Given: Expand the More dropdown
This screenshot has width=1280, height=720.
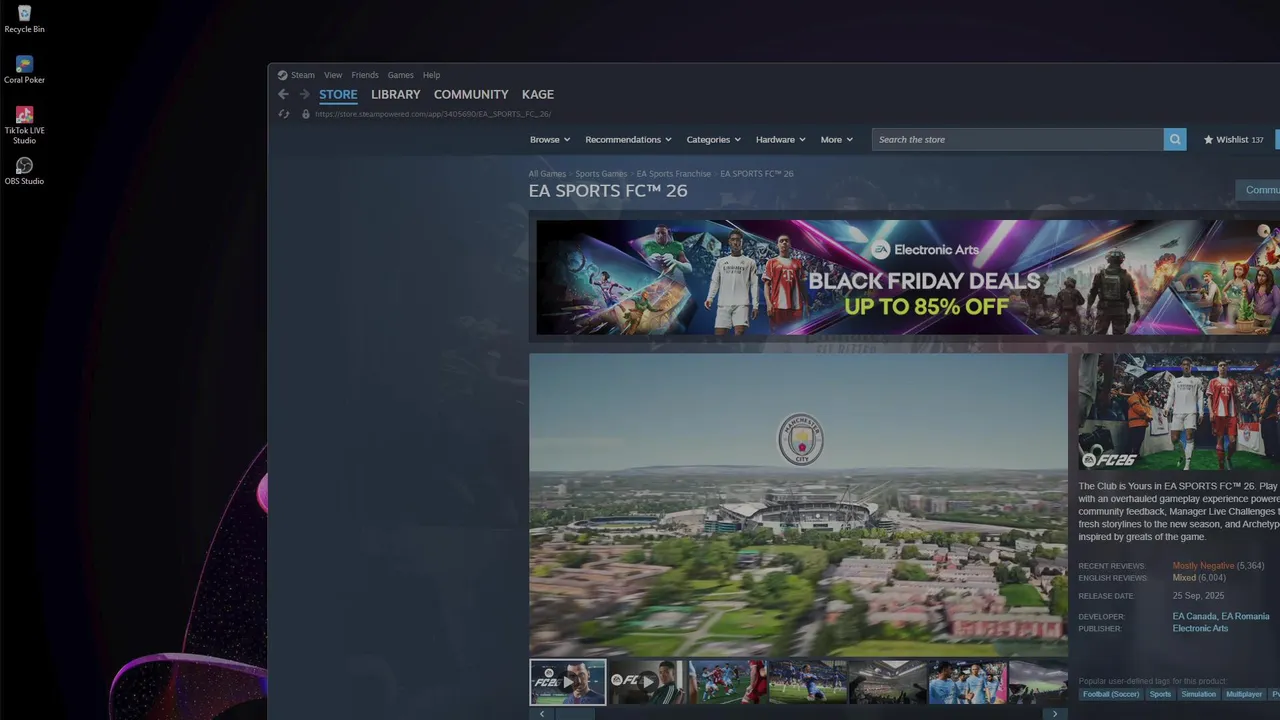Looking at the screenshot, I should (x=837, y=140).
